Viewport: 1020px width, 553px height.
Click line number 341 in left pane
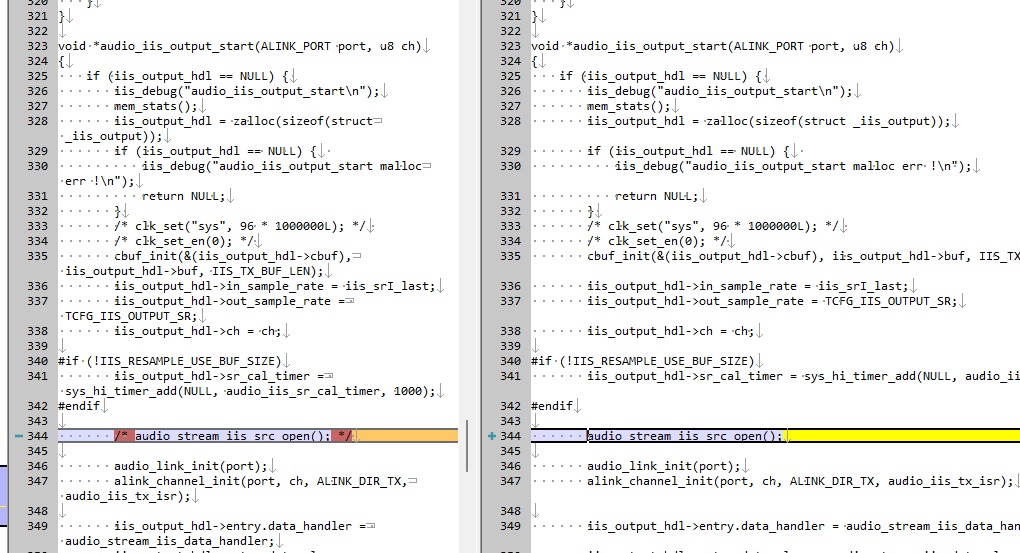pyautogui.click(x=37, y=375)
